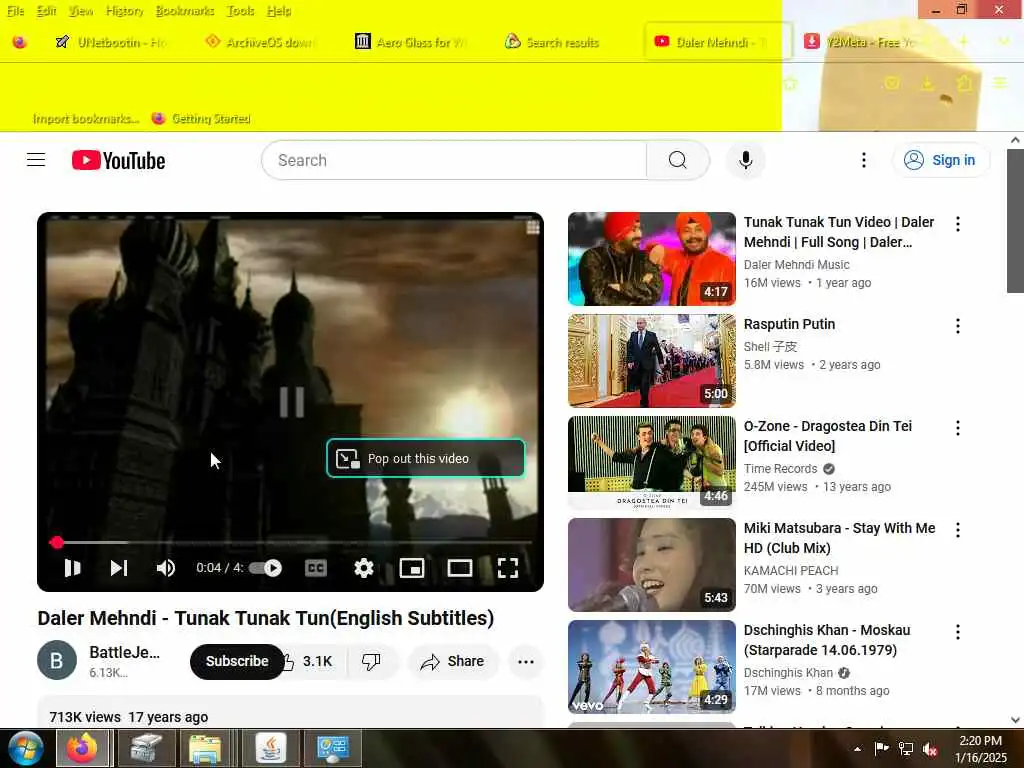Open the Miki Matsubara Stay With Me thumbnail
The image size is (1024, 768).
pyautogui.click(x=652, y=564)
